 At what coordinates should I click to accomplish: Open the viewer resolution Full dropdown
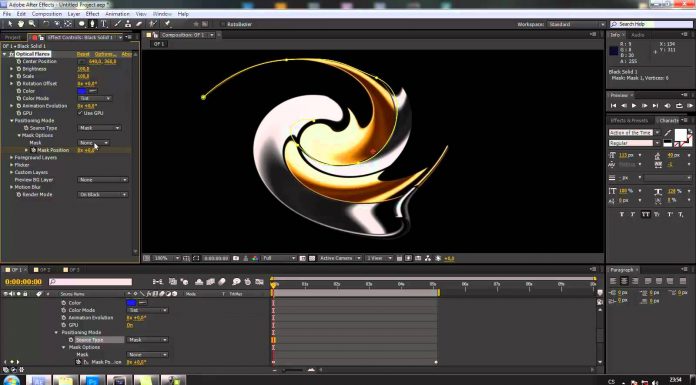[279, 258]
